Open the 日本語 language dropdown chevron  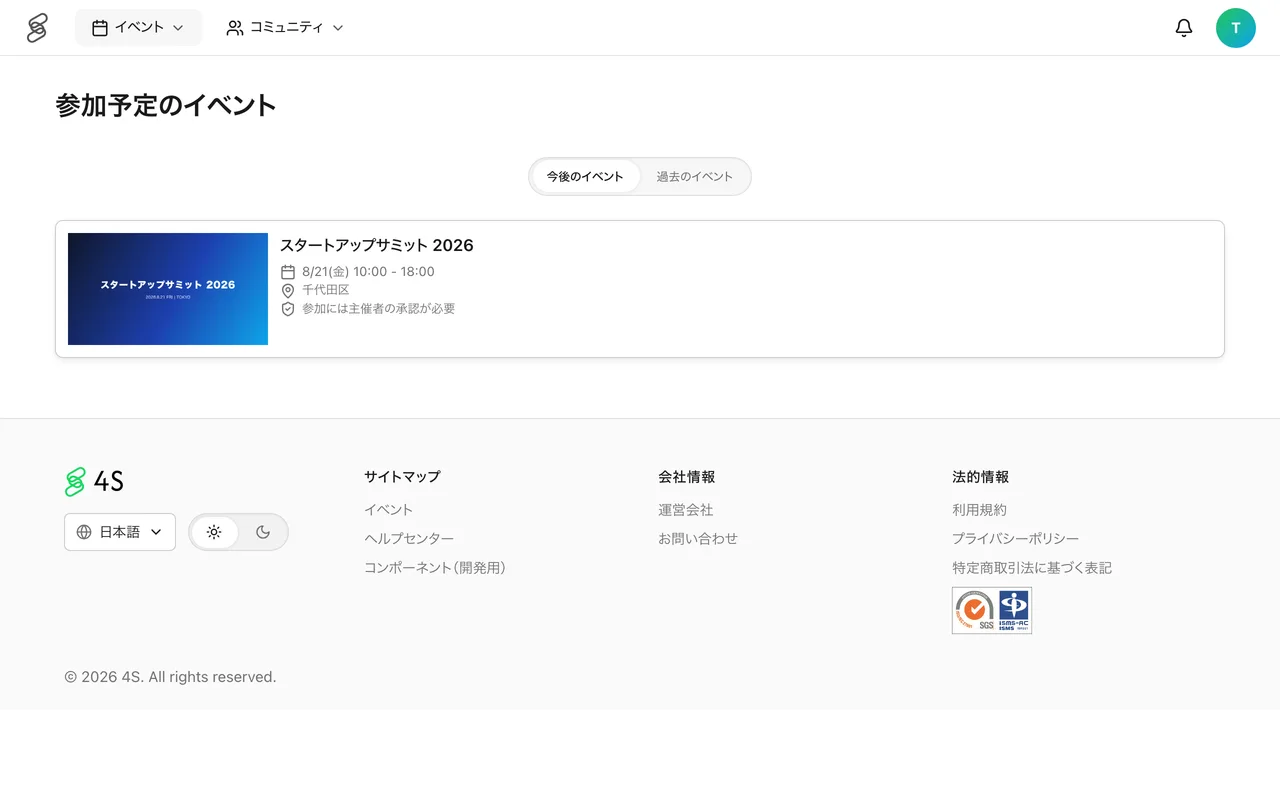click(x=156, y=532)
